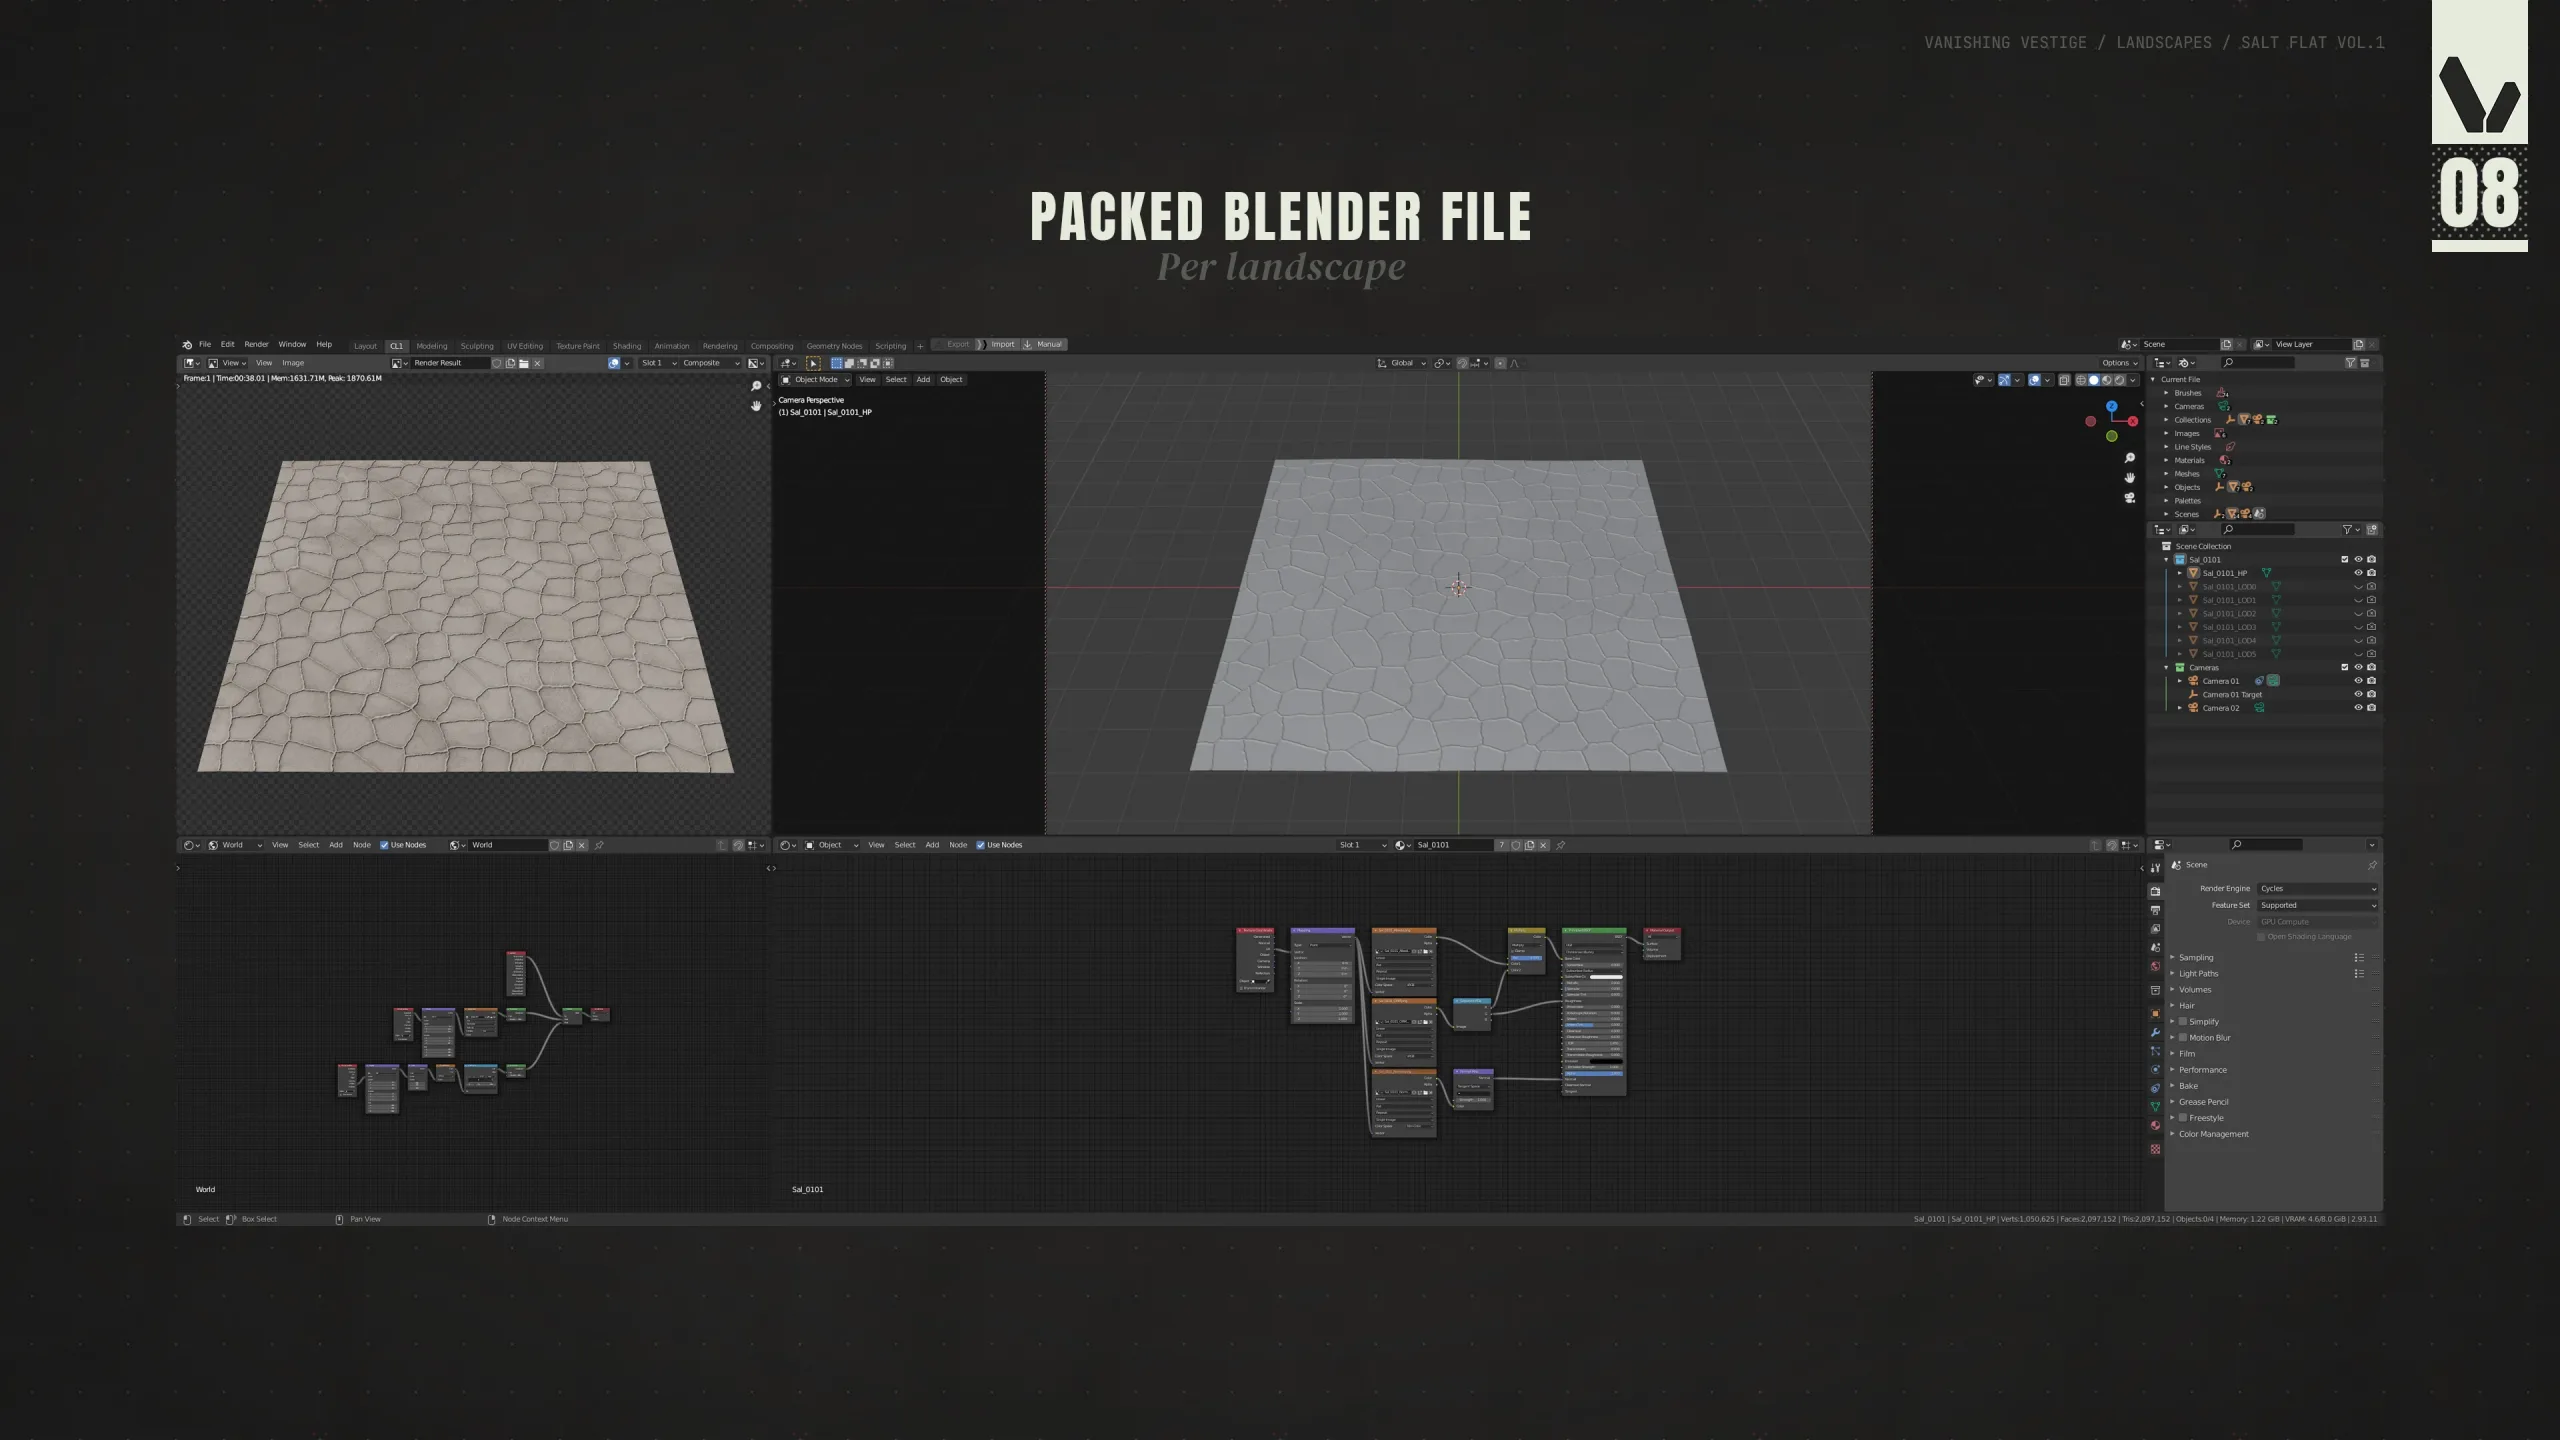Screen dimensions: 2560x1440
Task: Open the World properties tab icon
Action: click(x=2155, y=967)
